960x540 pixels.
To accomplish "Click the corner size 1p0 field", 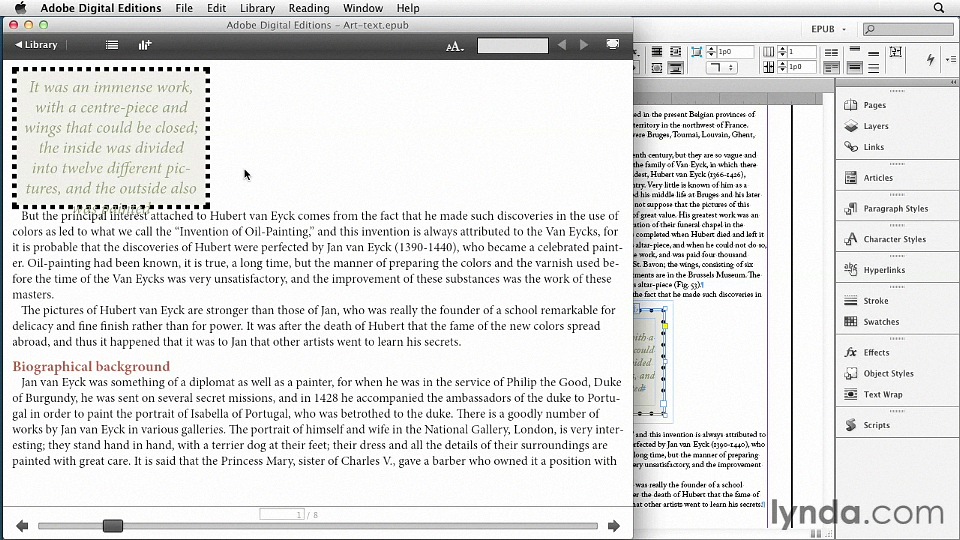I will [735, 51].
